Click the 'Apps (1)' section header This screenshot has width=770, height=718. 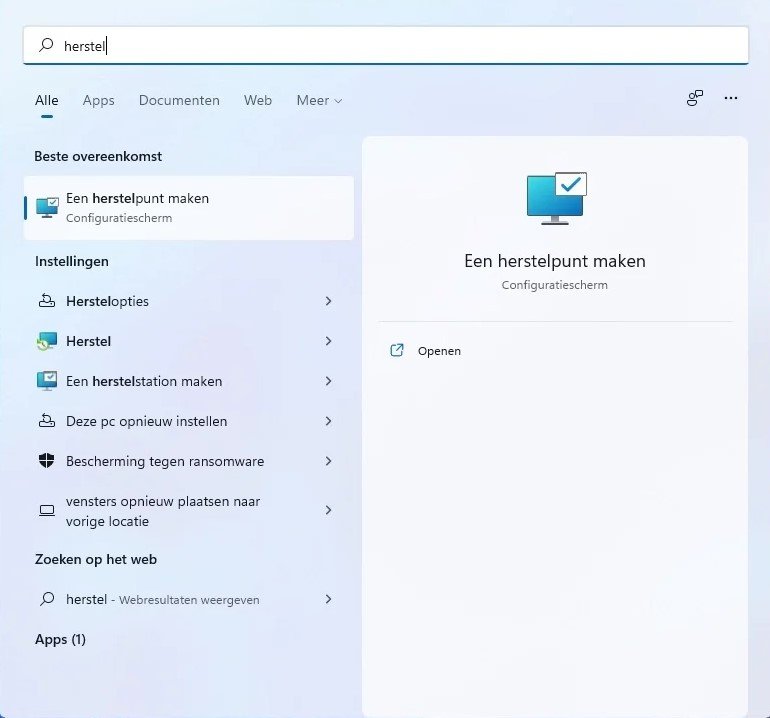tap(60, 639)
